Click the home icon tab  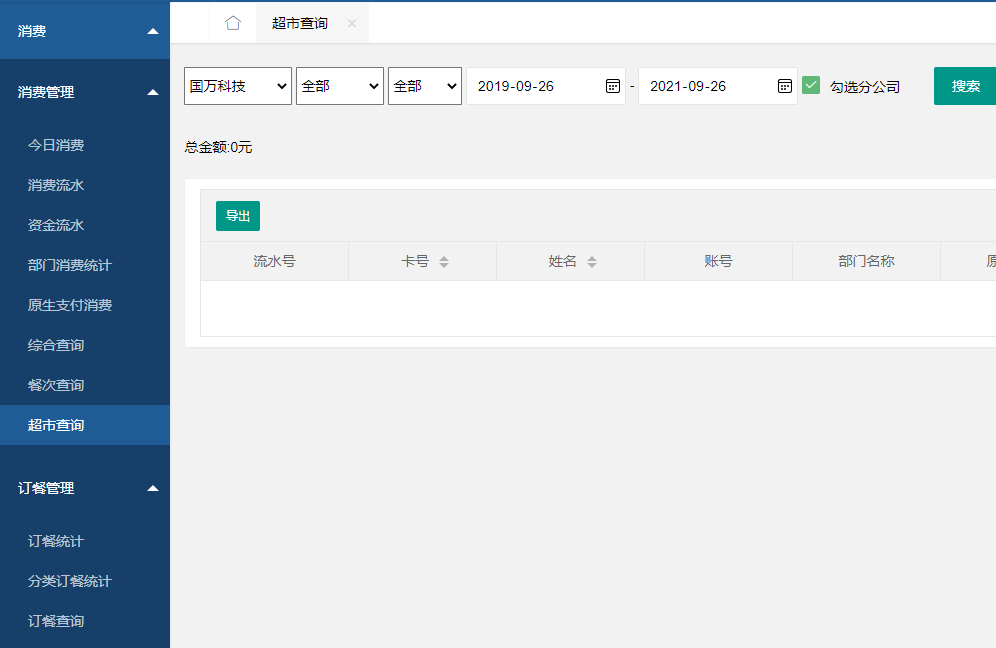233,23
